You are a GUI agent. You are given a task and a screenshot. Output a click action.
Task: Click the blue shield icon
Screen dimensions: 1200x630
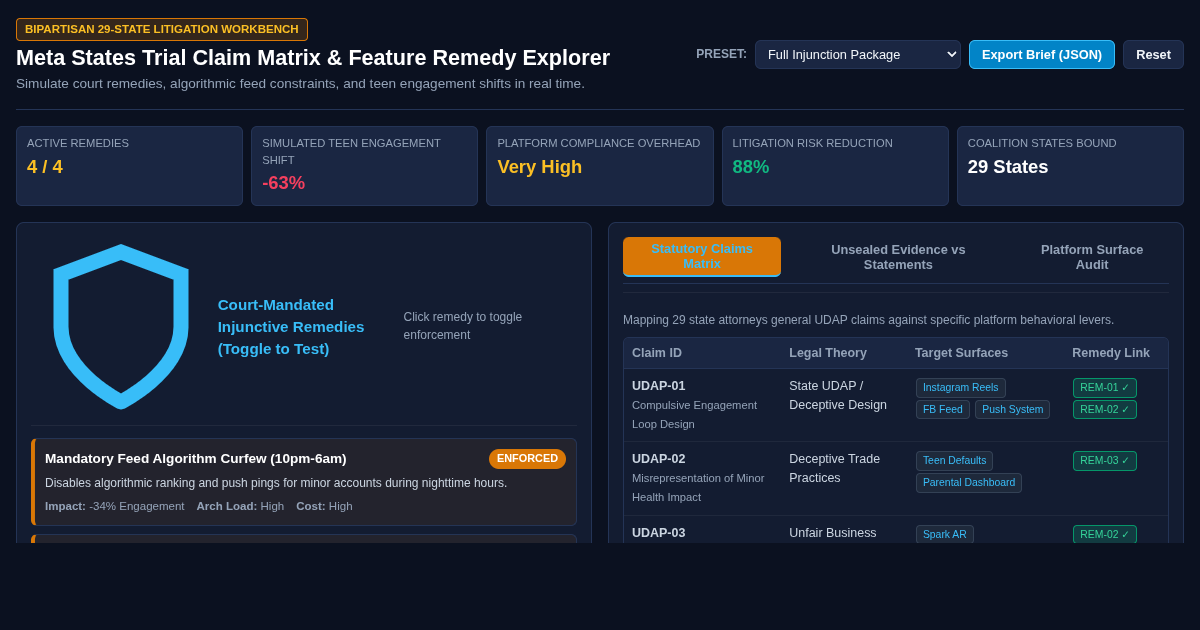[121, 326]
